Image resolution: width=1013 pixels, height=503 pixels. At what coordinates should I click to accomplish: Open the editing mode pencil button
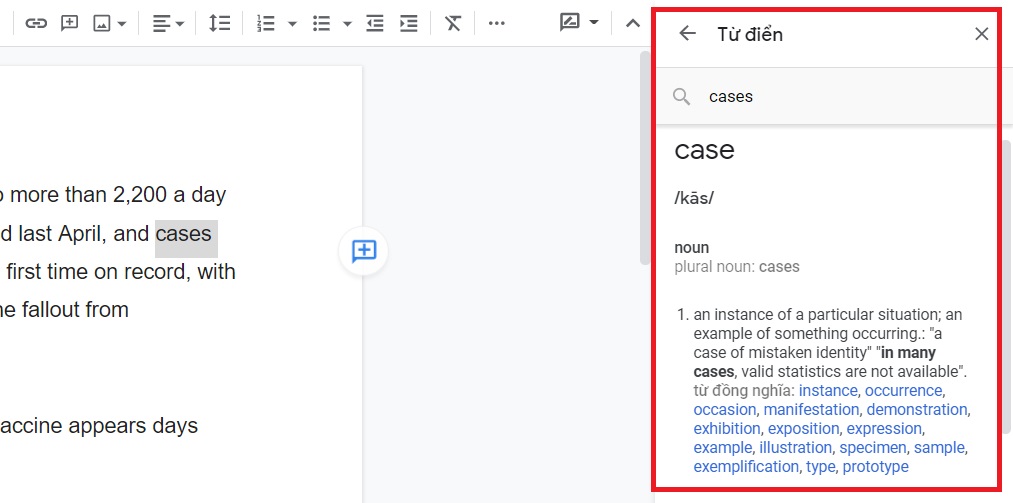coord(570,23)
